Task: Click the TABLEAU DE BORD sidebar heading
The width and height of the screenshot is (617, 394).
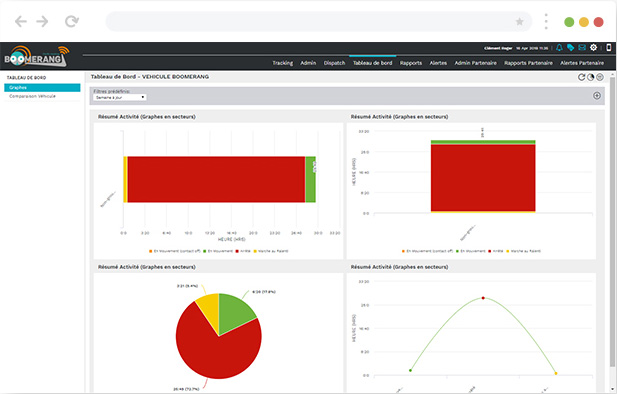Action: pyautogui.click(x=26, y=78)
